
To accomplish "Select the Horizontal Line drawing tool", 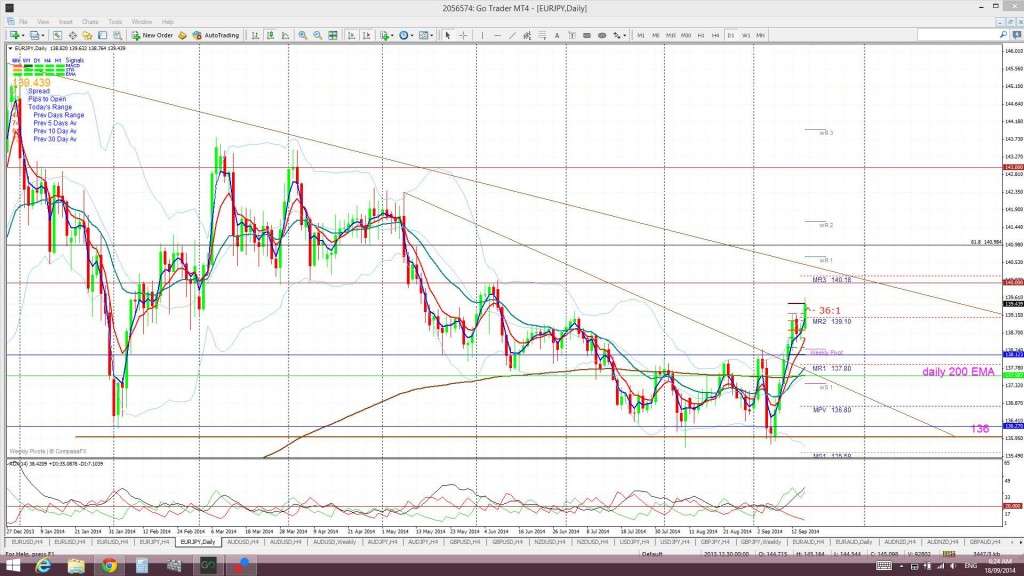I will [497, 35].
